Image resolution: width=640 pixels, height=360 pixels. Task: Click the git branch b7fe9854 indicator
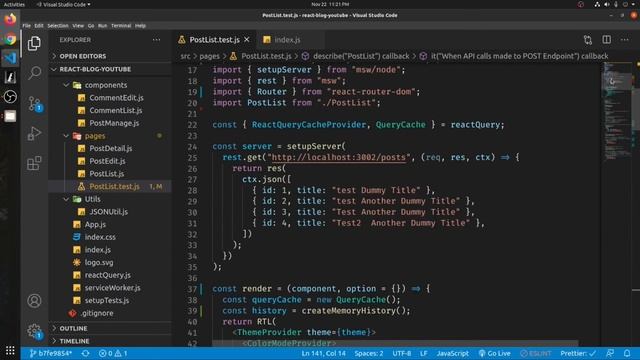(51, 353)
